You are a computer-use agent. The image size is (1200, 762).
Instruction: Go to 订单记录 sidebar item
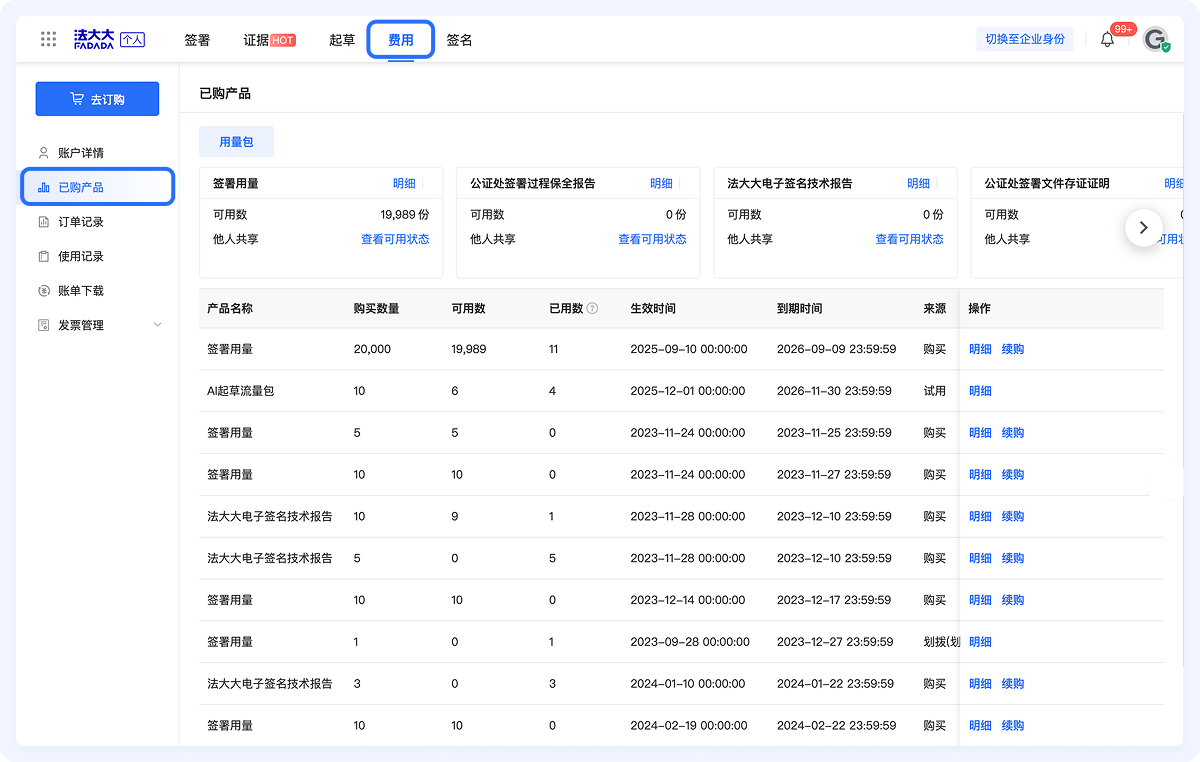80,222
